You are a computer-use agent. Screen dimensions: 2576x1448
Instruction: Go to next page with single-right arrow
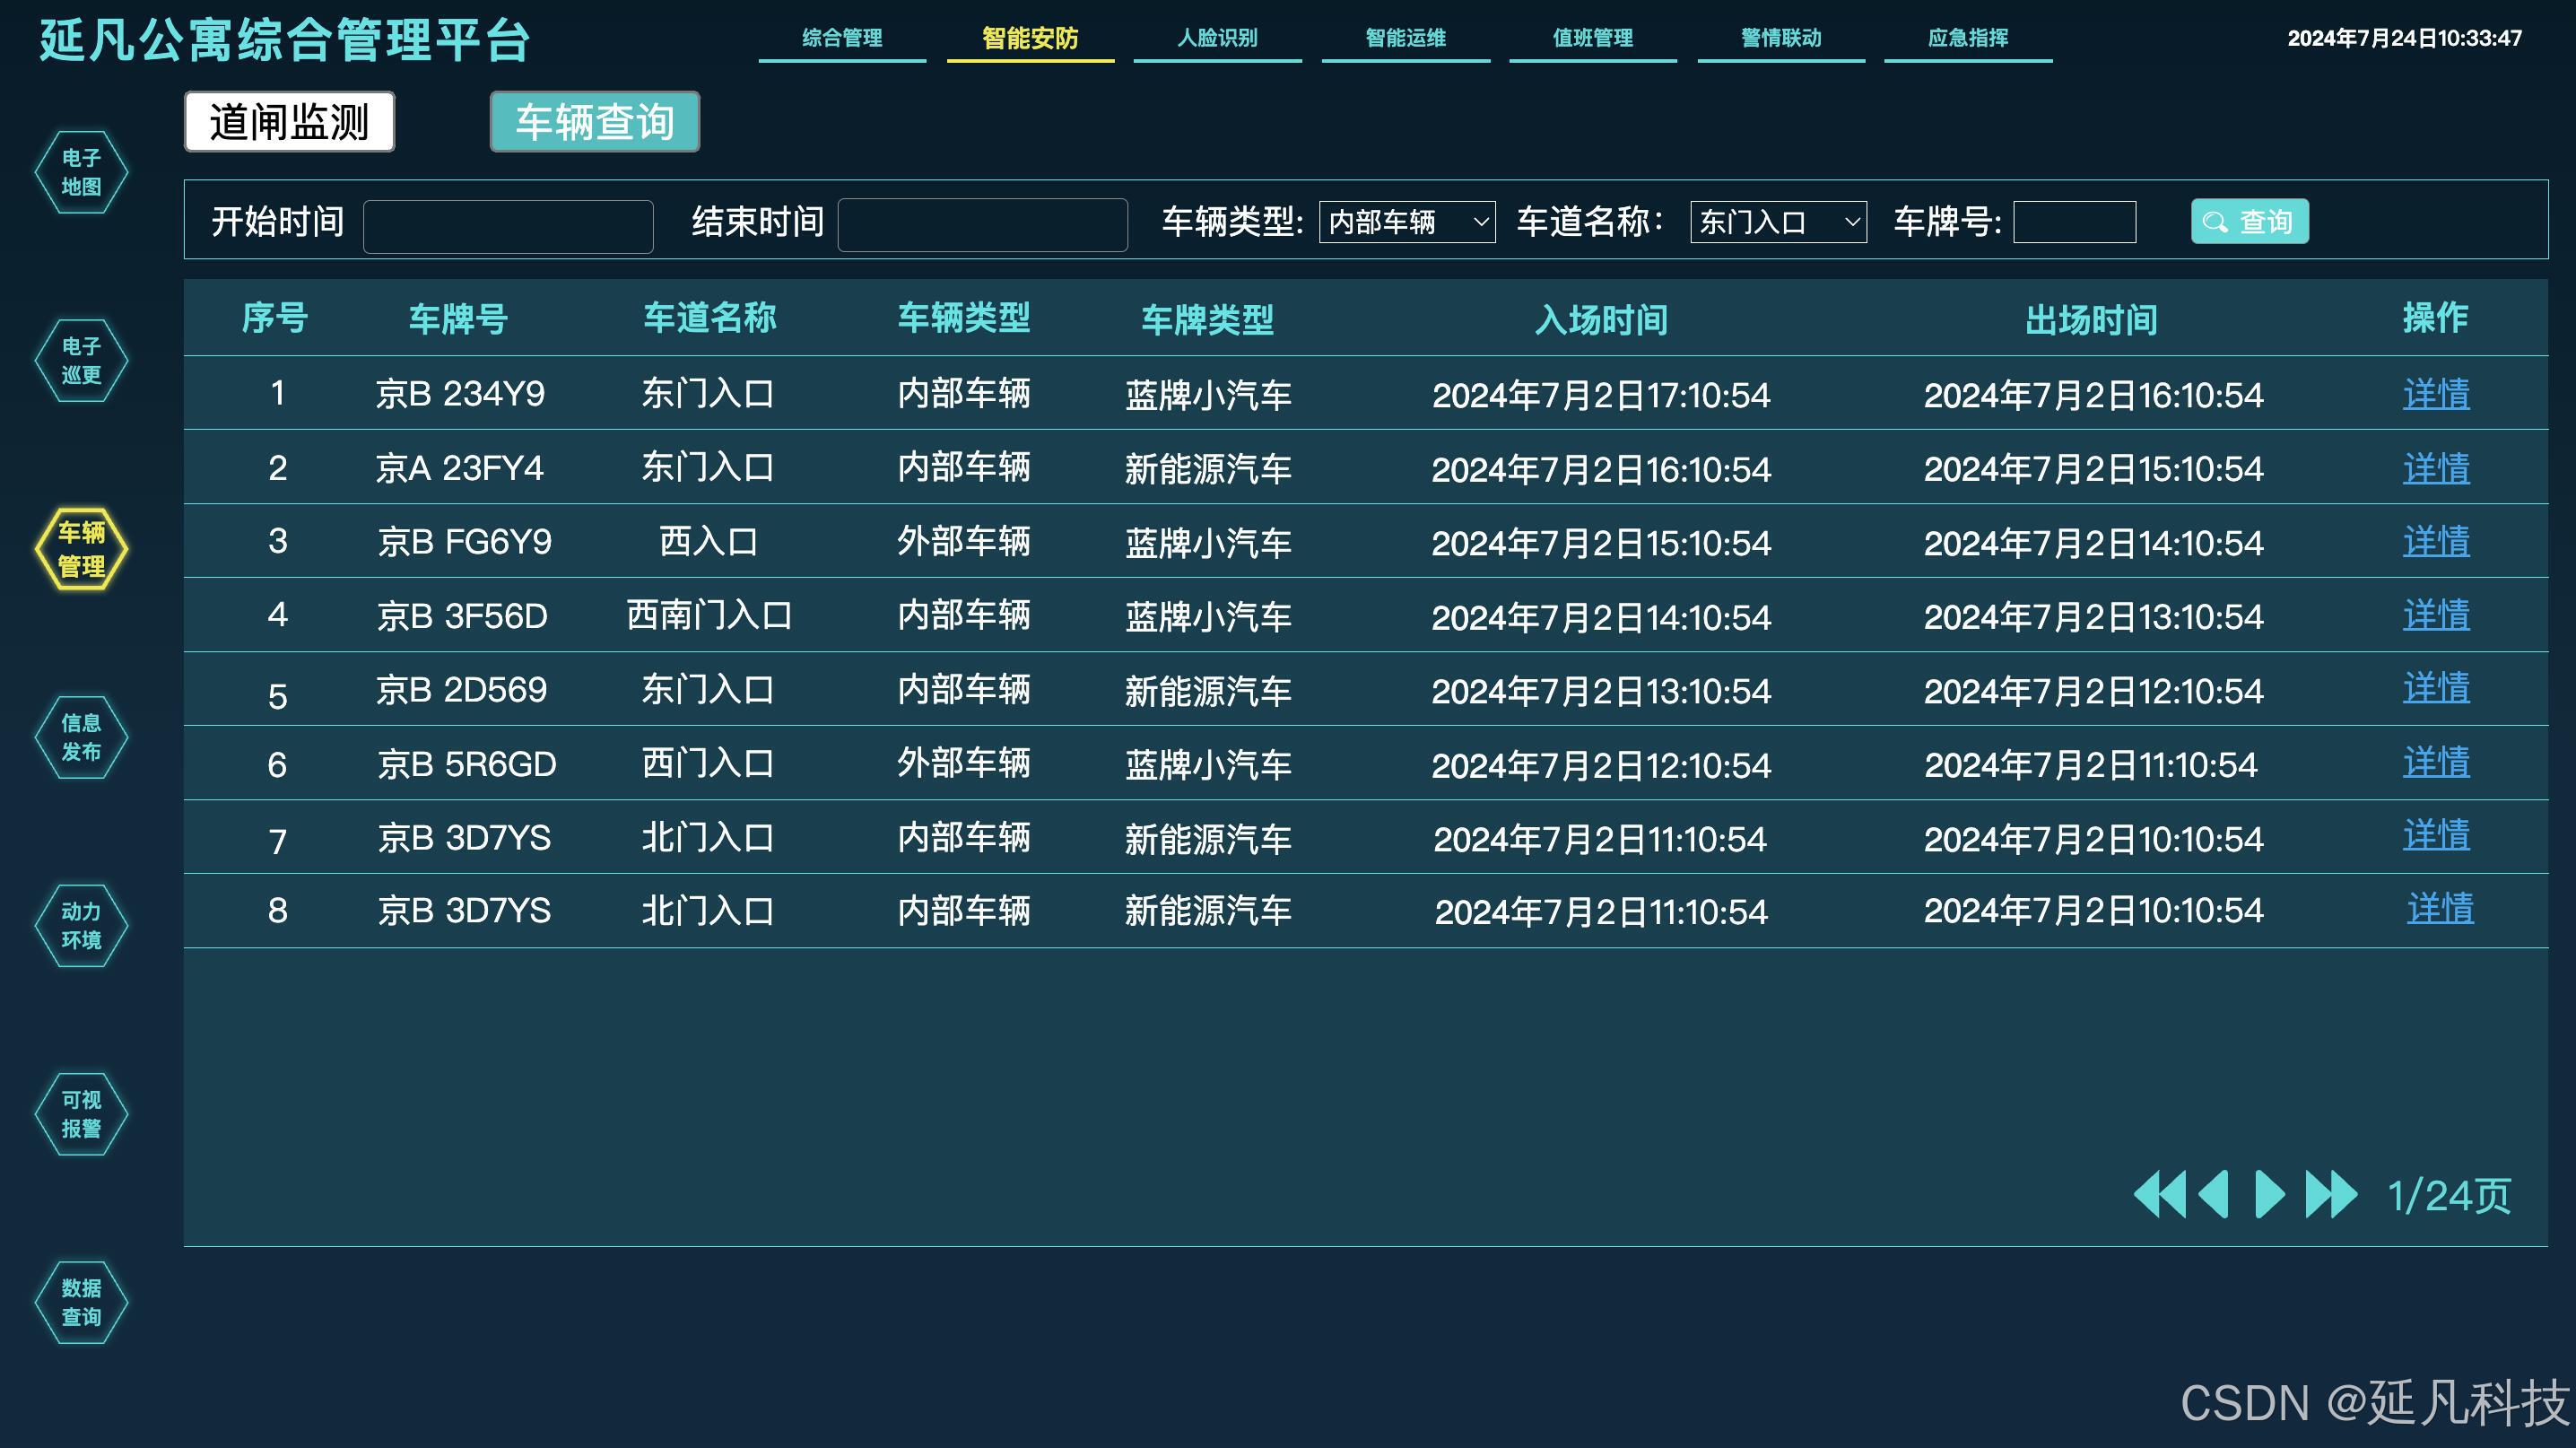click(2270, 1194)
